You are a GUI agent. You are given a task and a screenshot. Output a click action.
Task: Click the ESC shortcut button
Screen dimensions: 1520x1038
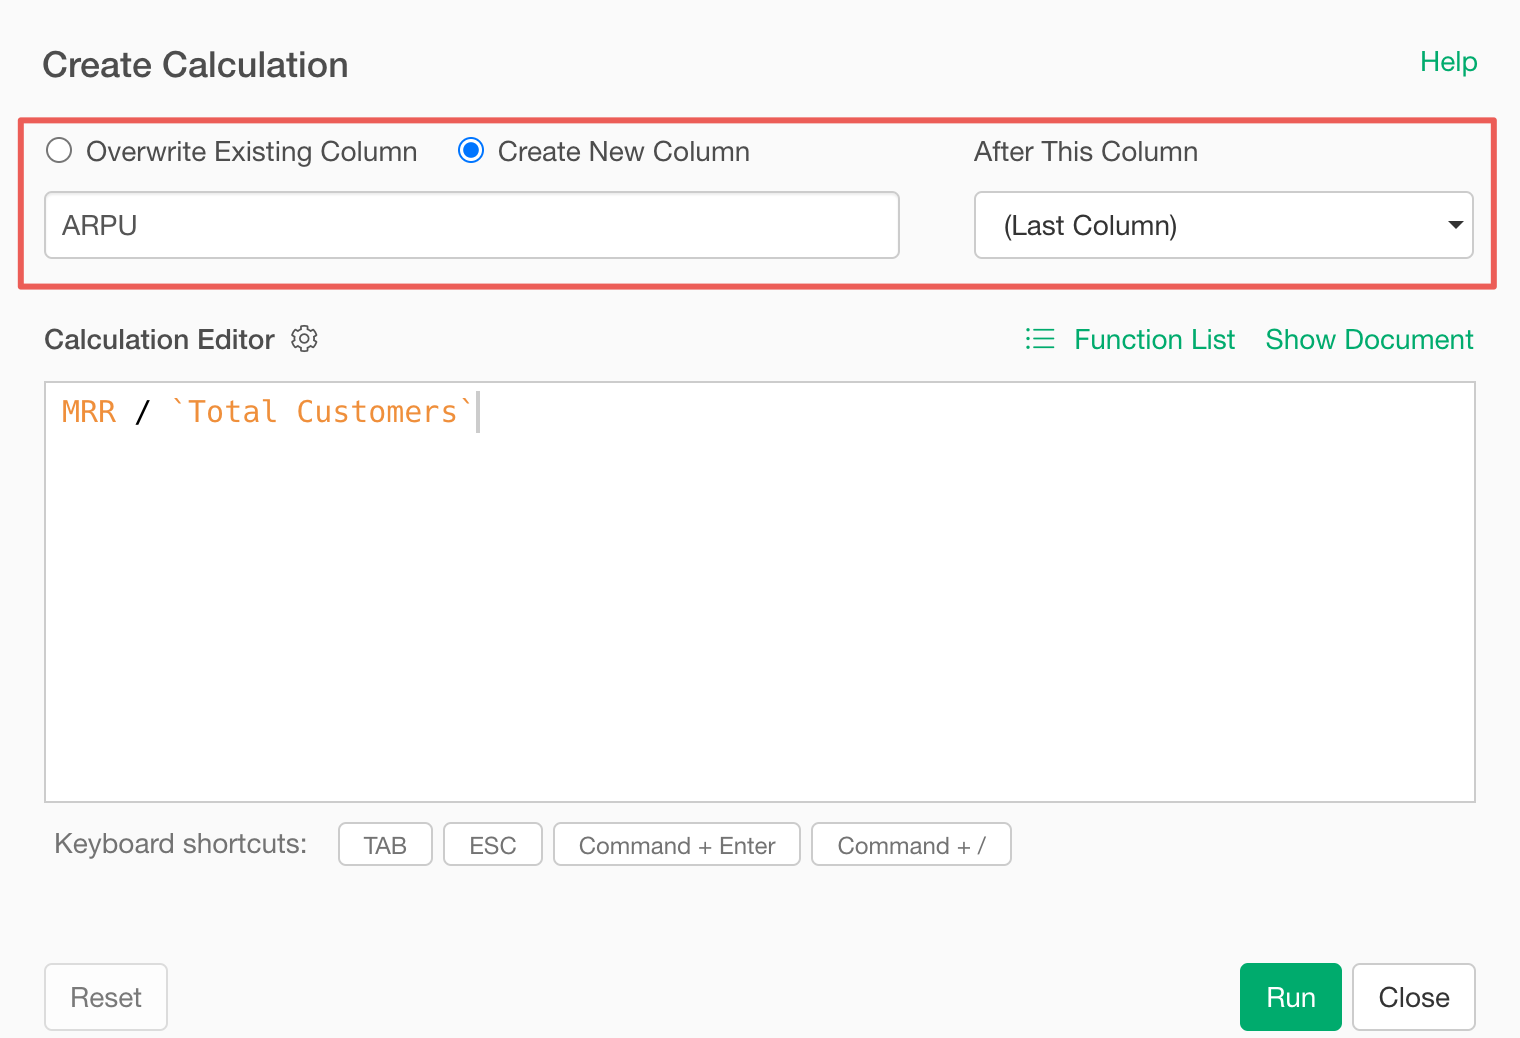[x=493, y=845]
